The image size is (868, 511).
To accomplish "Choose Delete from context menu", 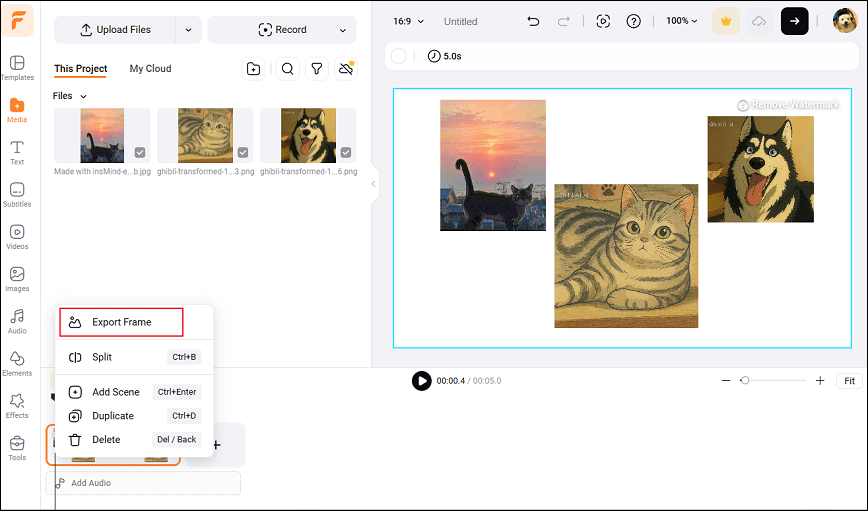I will coord(134,440).
